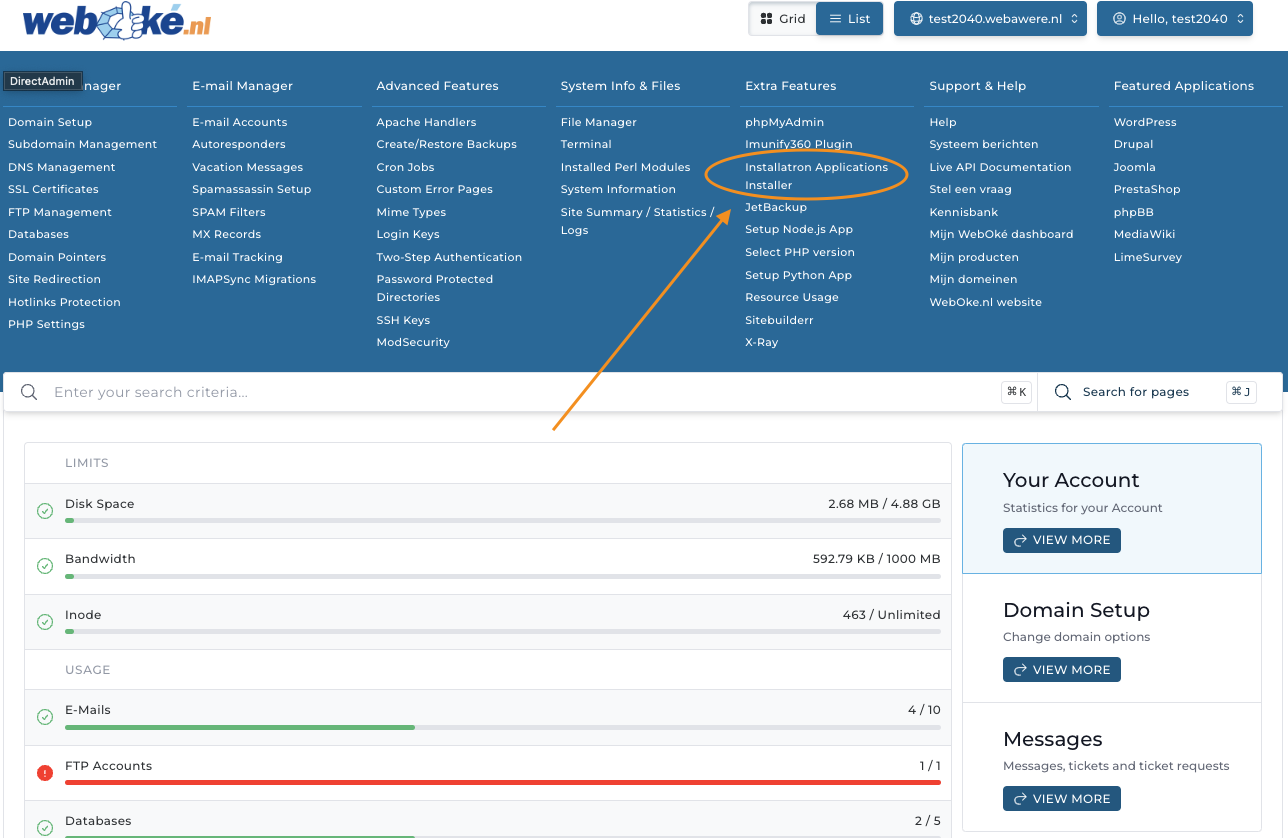Open the Advanced Features menu heading
Image resolution: width=1288 pixels, height=838 pixels.
coord(437,86)
